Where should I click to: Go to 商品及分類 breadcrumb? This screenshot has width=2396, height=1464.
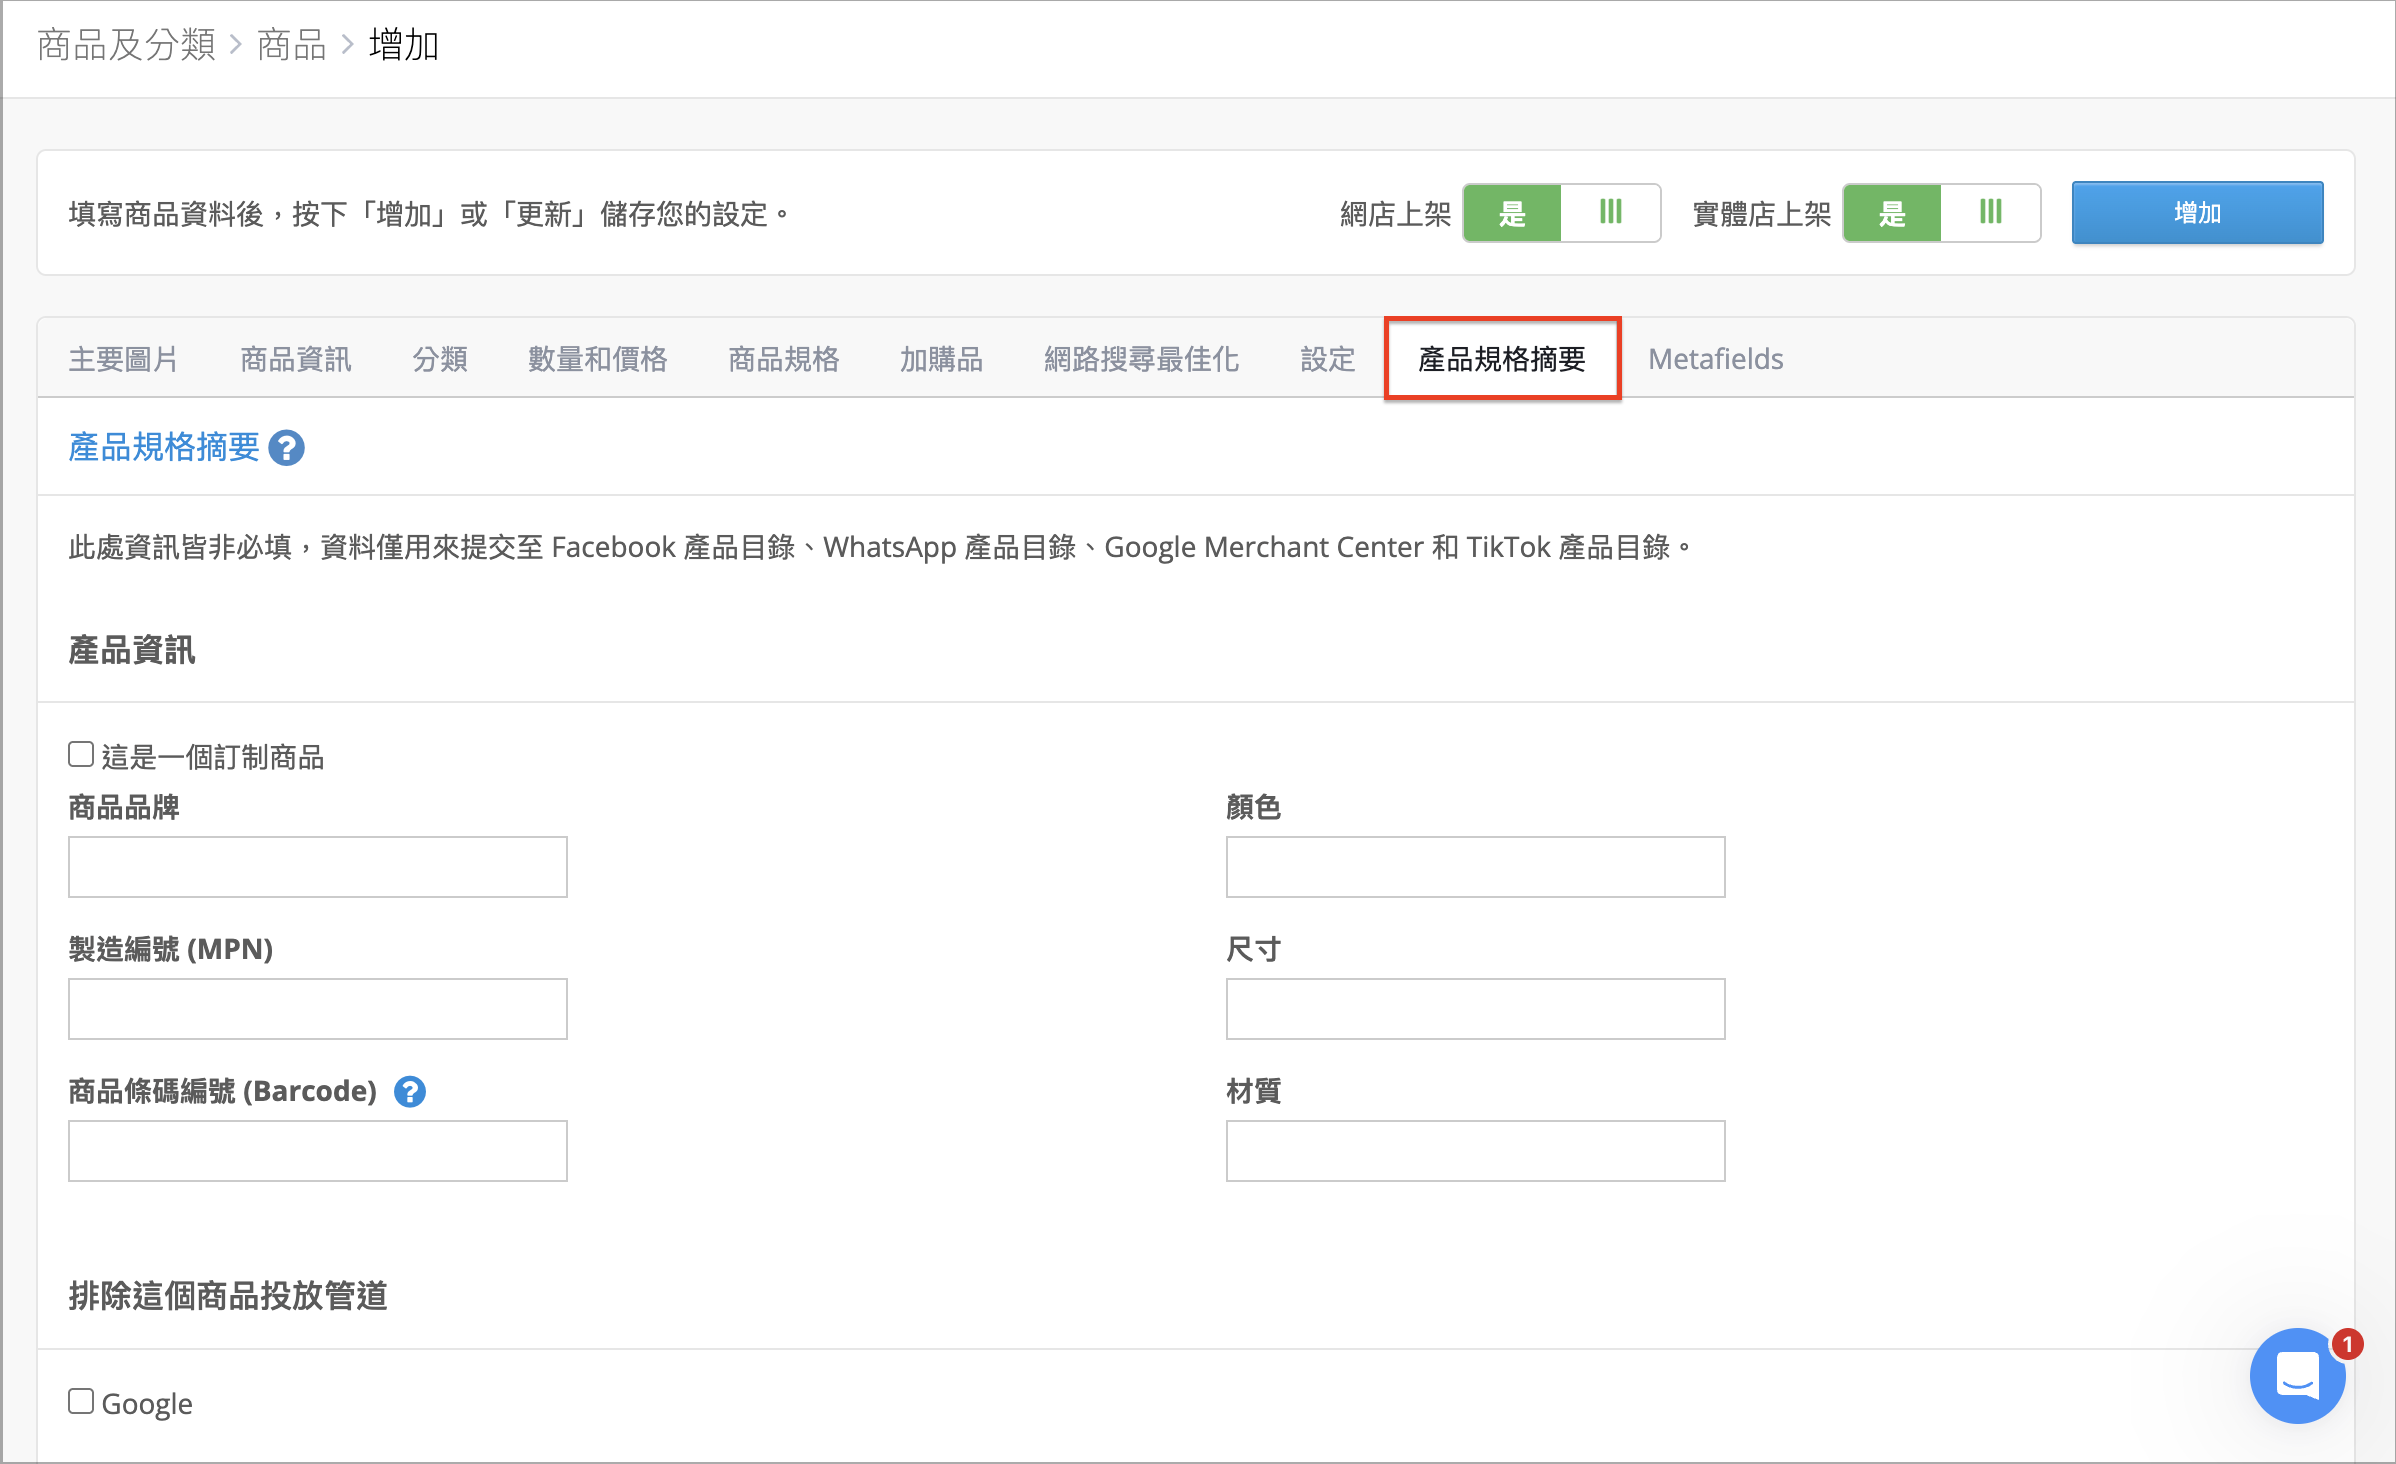pos(127,45)
